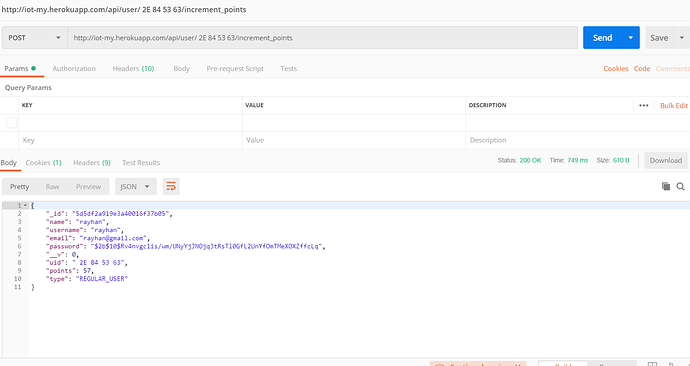
Task: Select the Preview view mode
Action: coord(88,187)
